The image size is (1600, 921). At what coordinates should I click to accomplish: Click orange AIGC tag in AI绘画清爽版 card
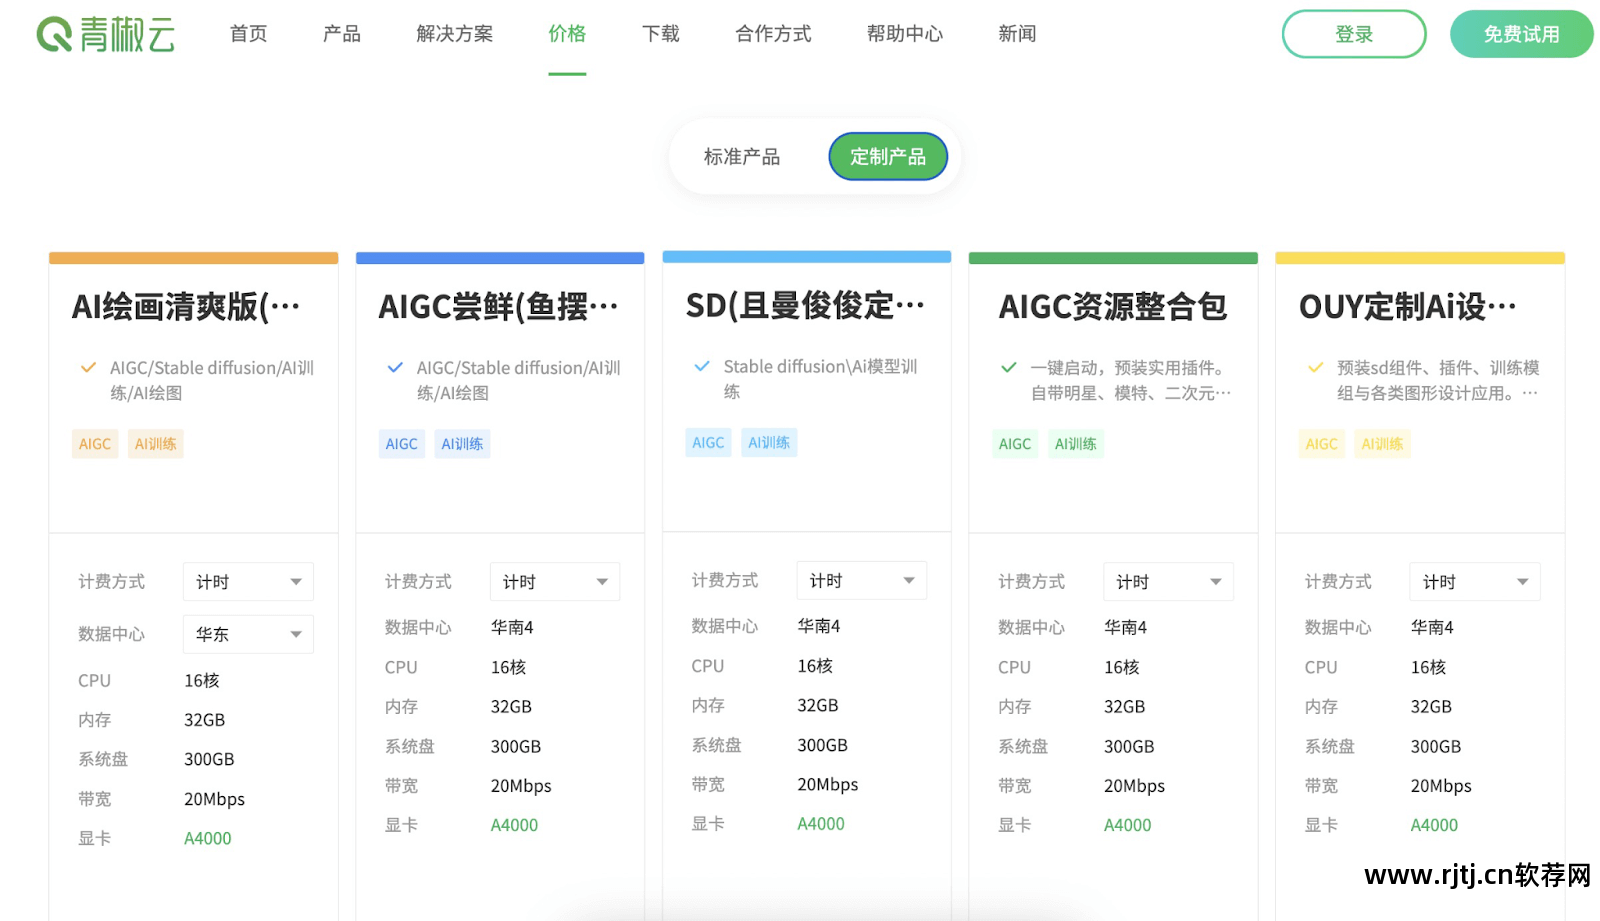pyautogui.click(x=95, y=444)
